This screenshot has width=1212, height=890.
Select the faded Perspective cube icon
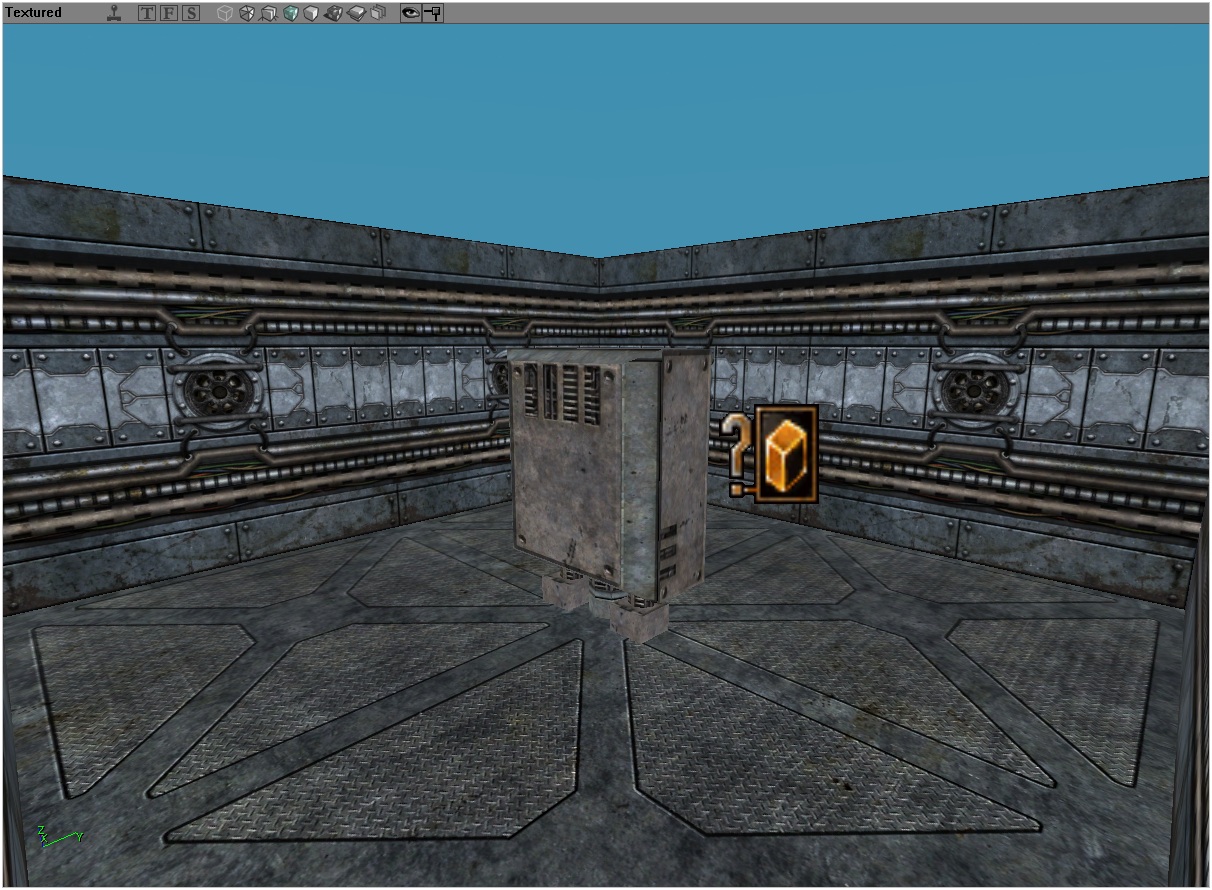tap(225, 14)
